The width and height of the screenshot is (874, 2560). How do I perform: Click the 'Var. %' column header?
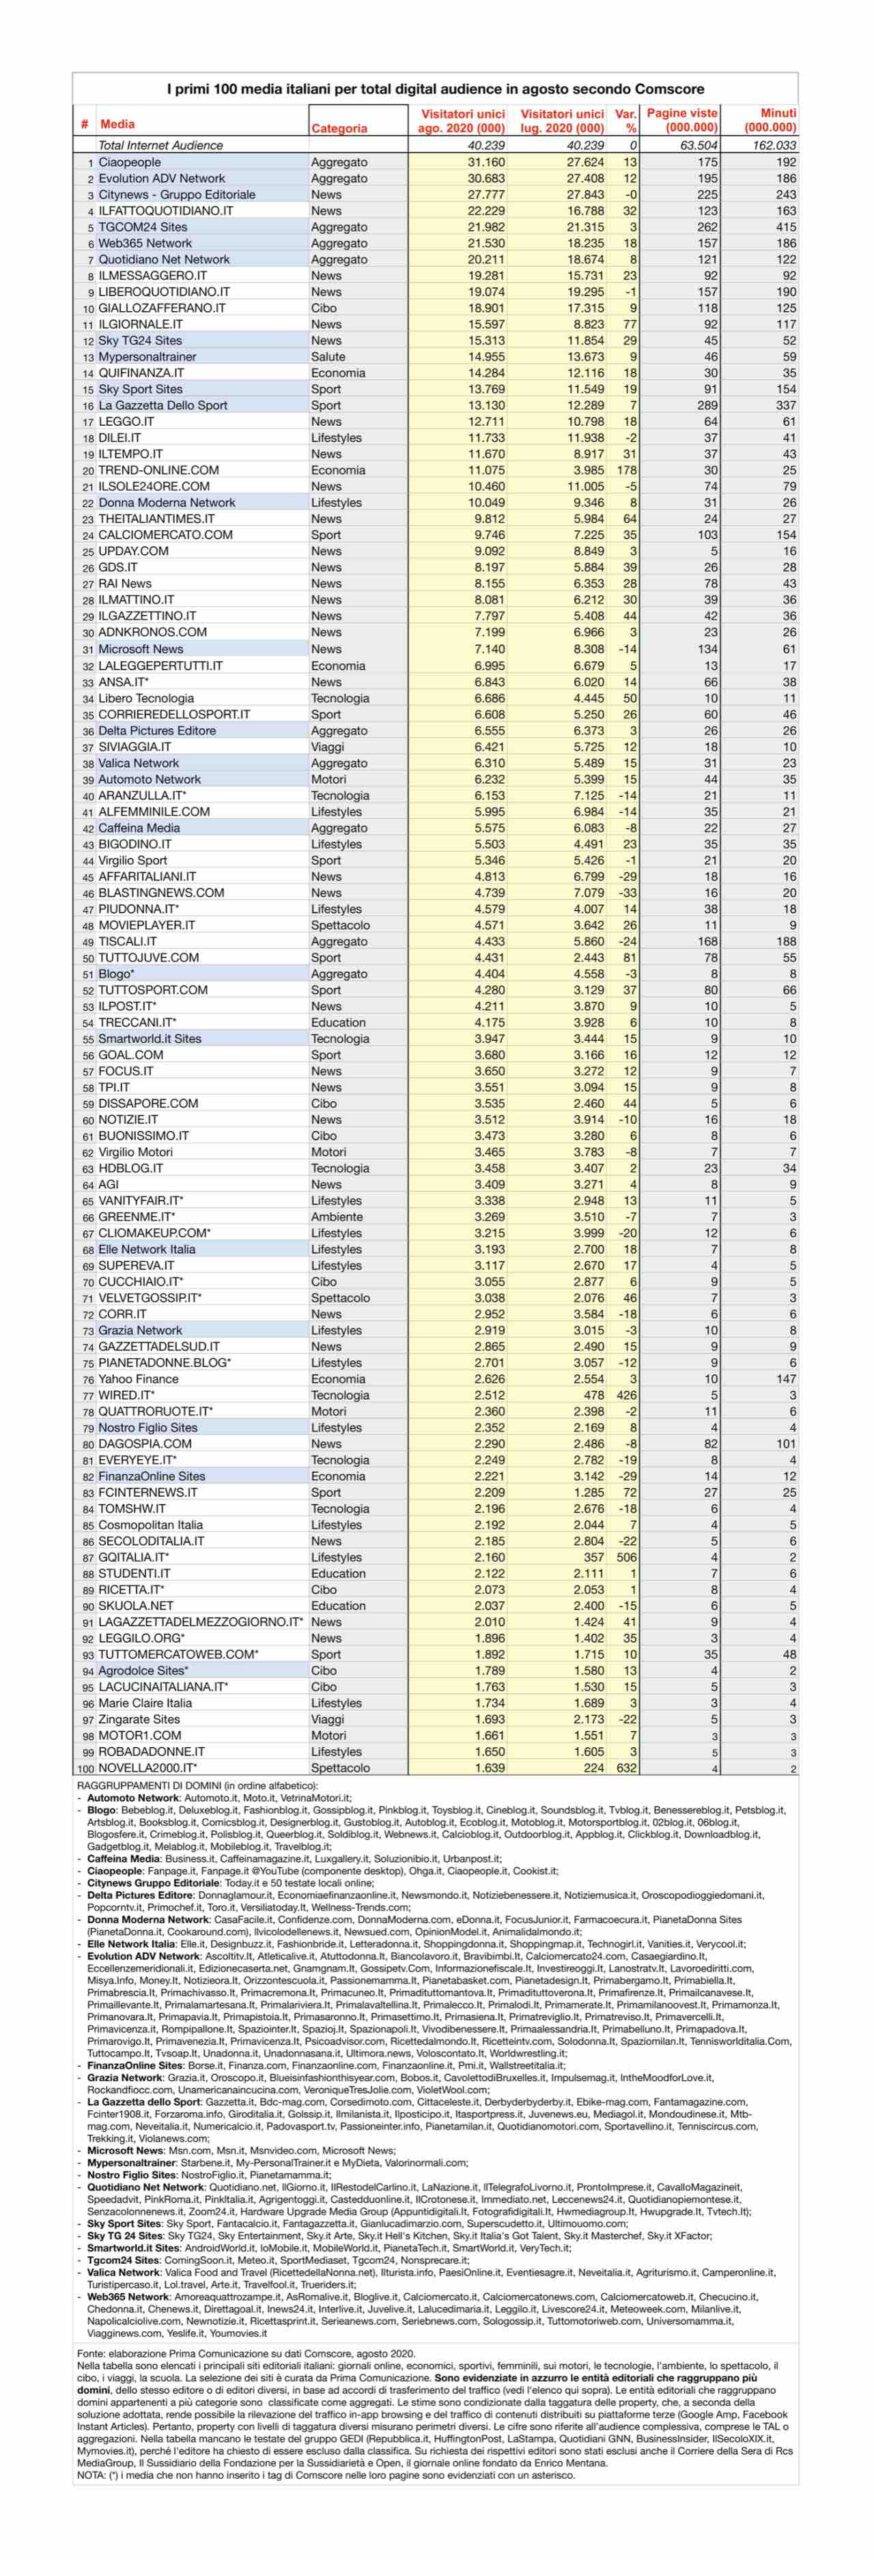626,121
